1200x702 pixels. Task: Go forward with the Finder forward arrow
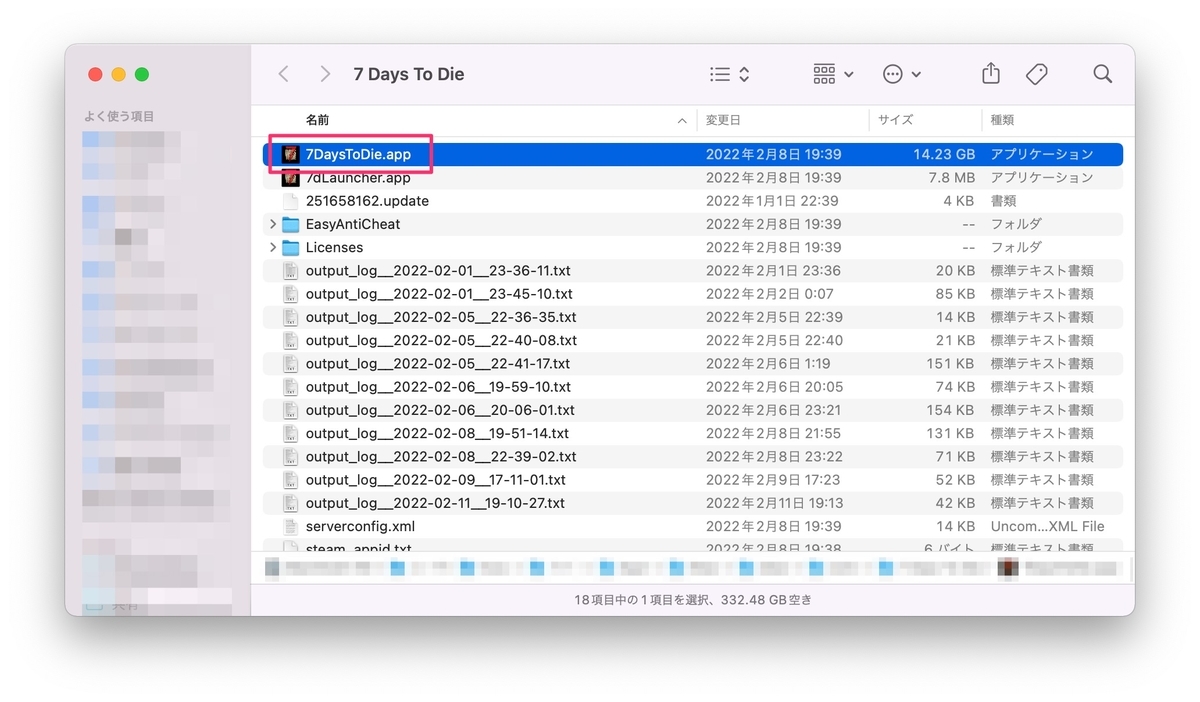pyautogui.click(x=325, y=74)
